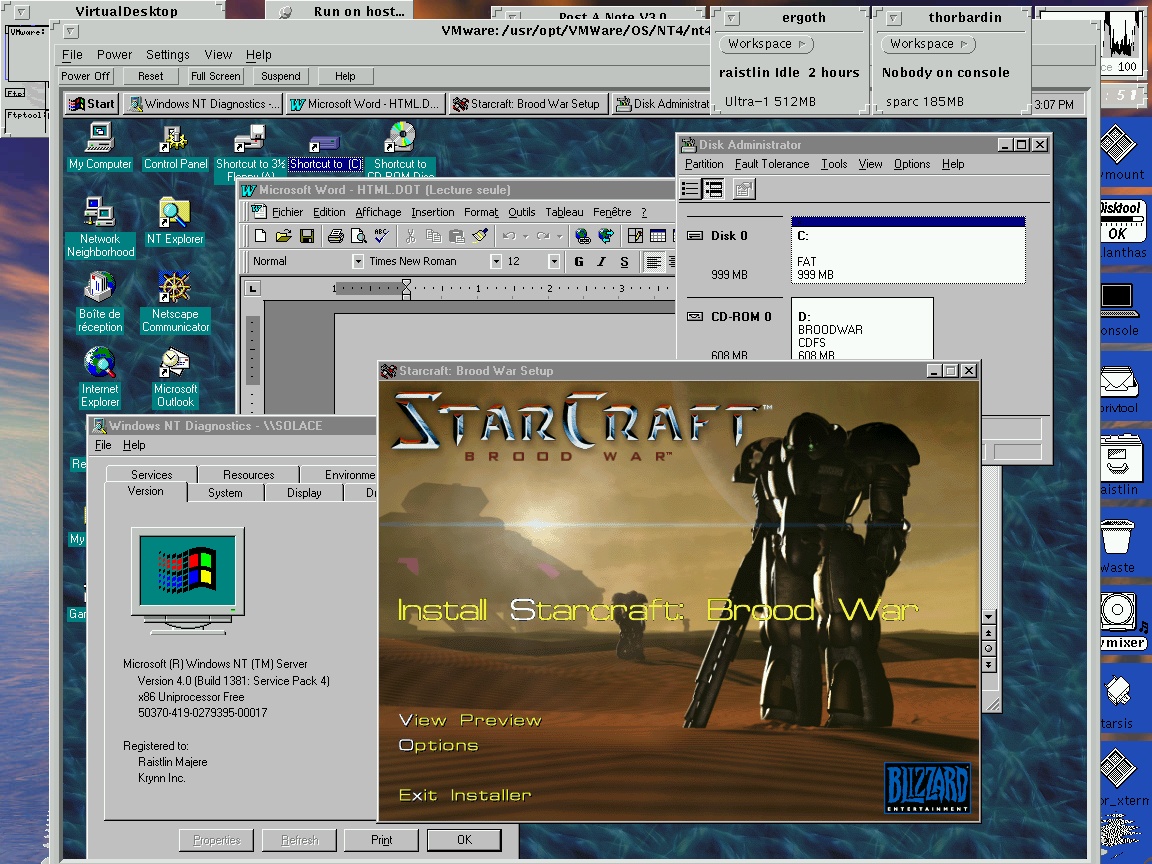1152x864 pixels.
Task: Launch NT Explorer from the desktop
Action: pyautogui.click(x=175, y=221)
